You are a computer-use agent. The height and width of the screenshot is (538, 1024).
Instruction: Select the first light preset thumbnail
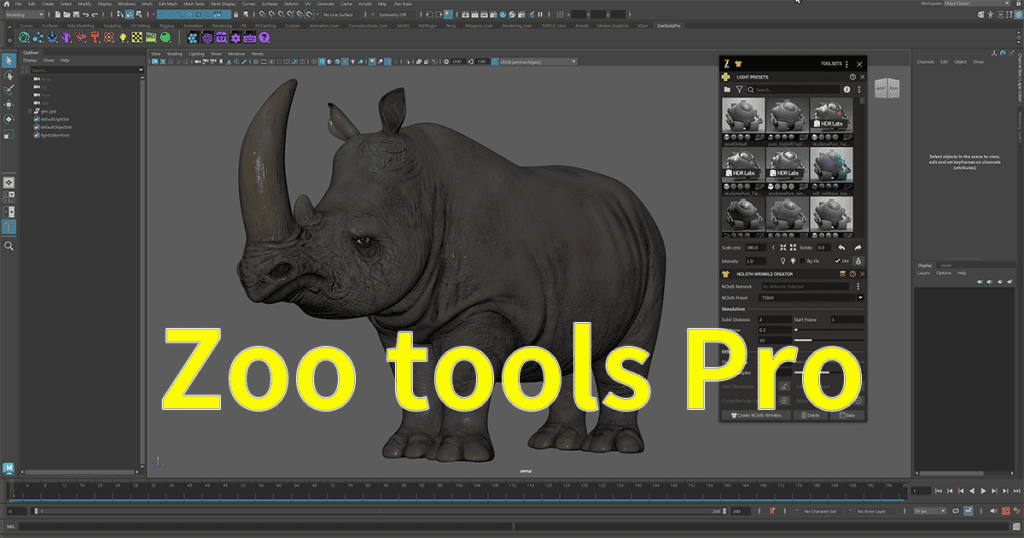point(743,117)
